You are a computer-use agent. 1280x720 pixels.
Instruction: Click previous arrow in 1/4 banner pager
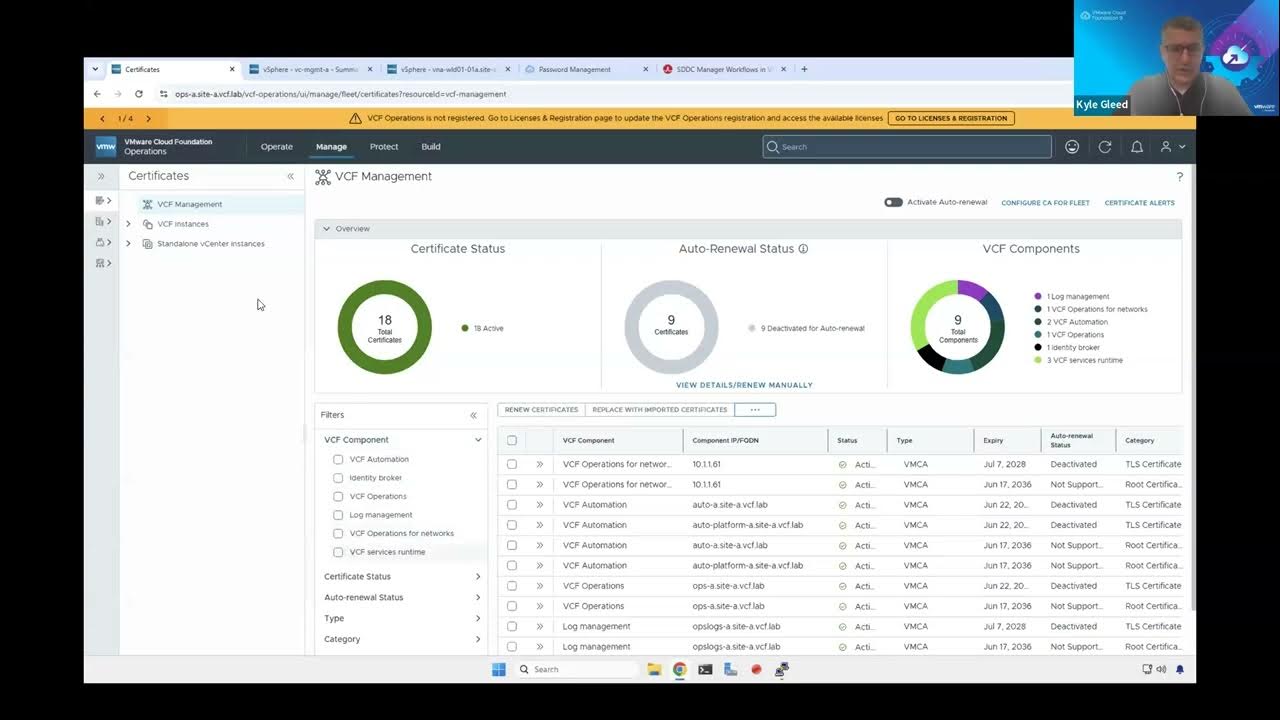click(102, 118)
